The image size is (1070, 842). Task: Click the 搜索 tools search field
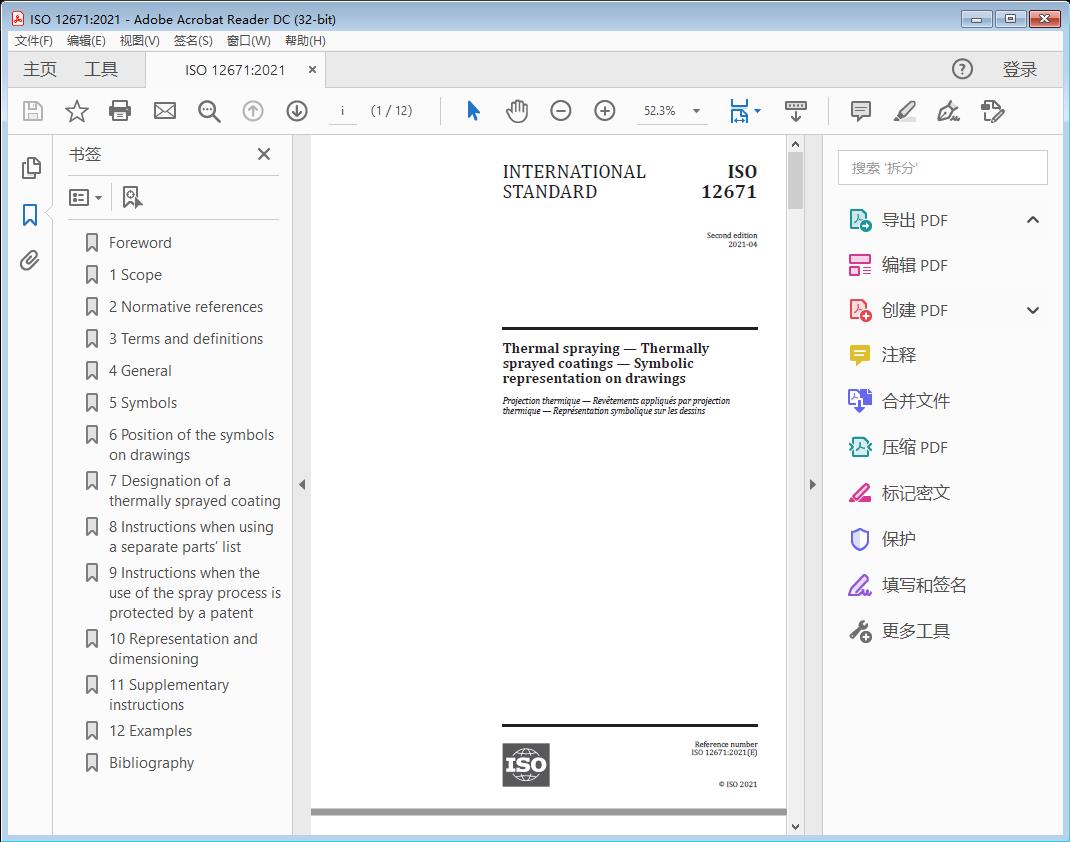click(x=942, y=168)
